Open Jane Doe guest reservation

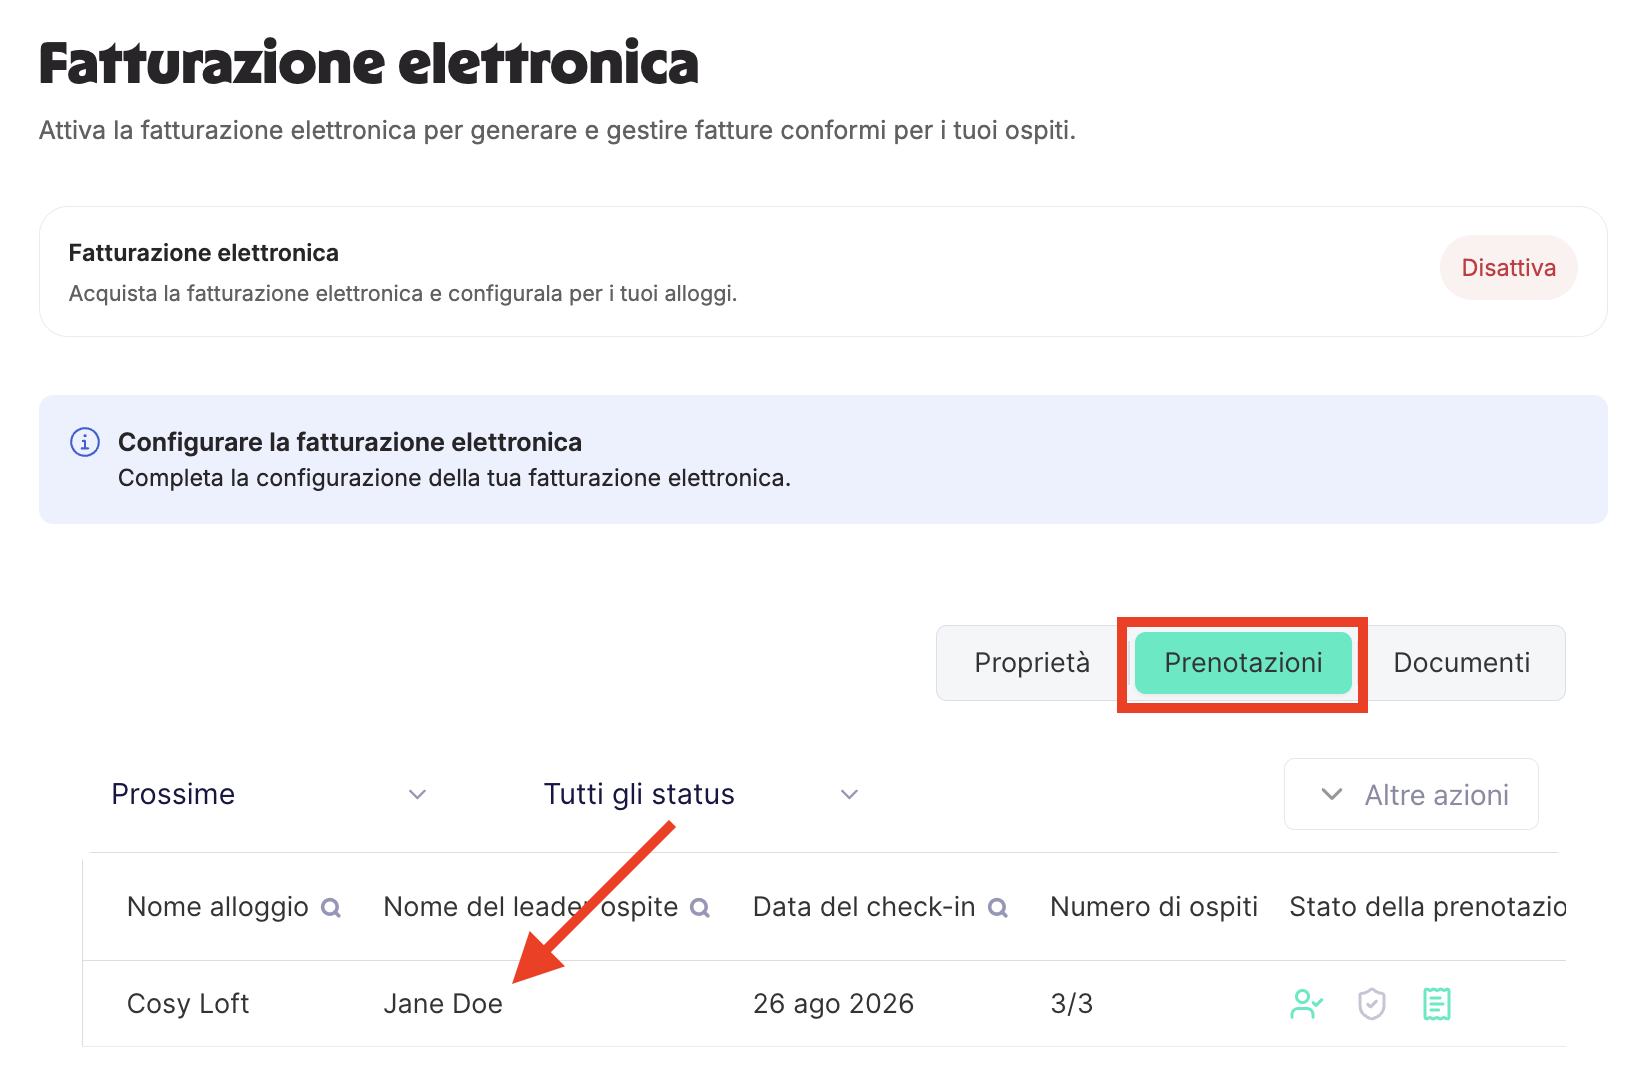pos(443,1004)
